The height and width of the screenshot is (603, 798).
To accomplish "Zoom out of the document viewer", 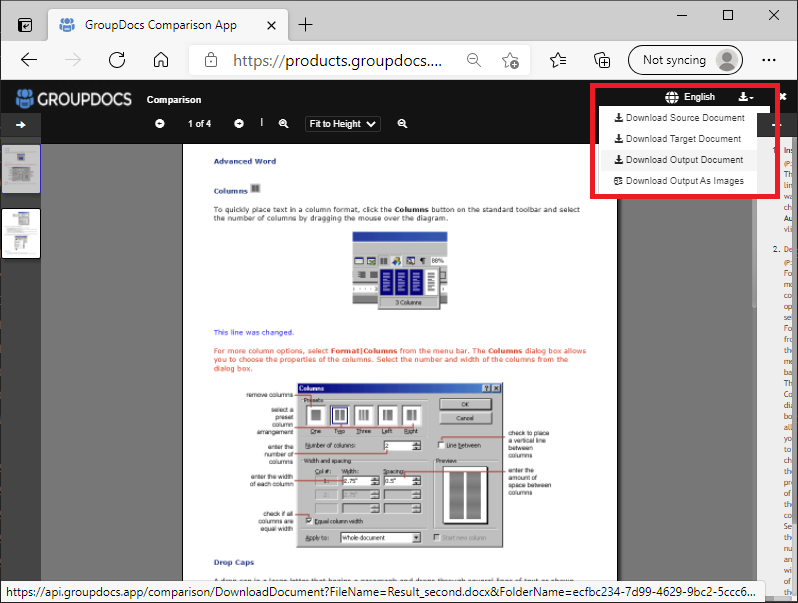I will click(x=402, y=124).
